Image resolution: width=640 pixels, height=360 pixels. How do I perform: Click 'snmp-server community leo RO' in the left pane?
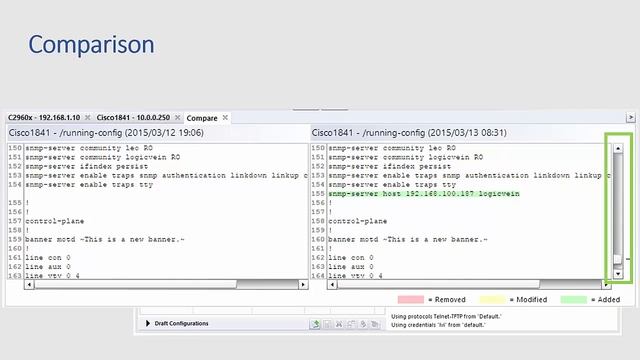(89, 148)
